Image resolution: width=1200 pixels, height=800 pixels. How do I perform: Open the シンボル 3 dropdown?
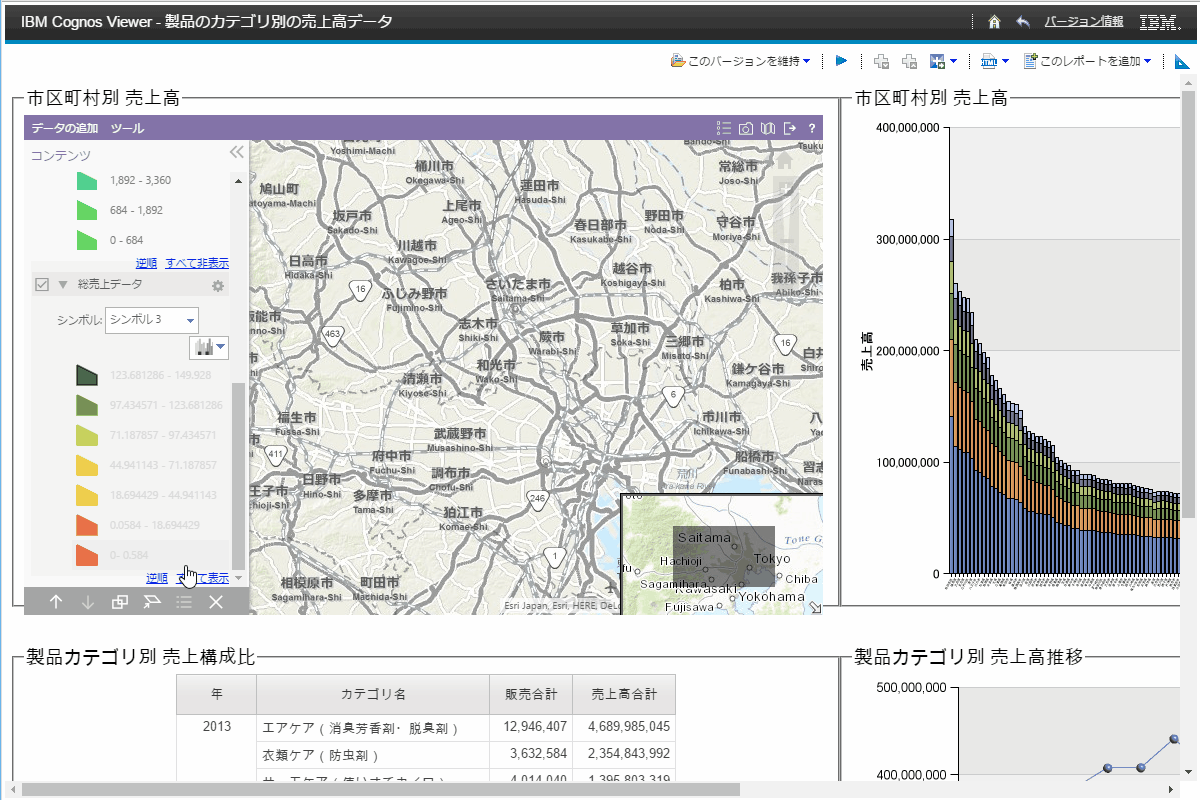click(152, 320)
